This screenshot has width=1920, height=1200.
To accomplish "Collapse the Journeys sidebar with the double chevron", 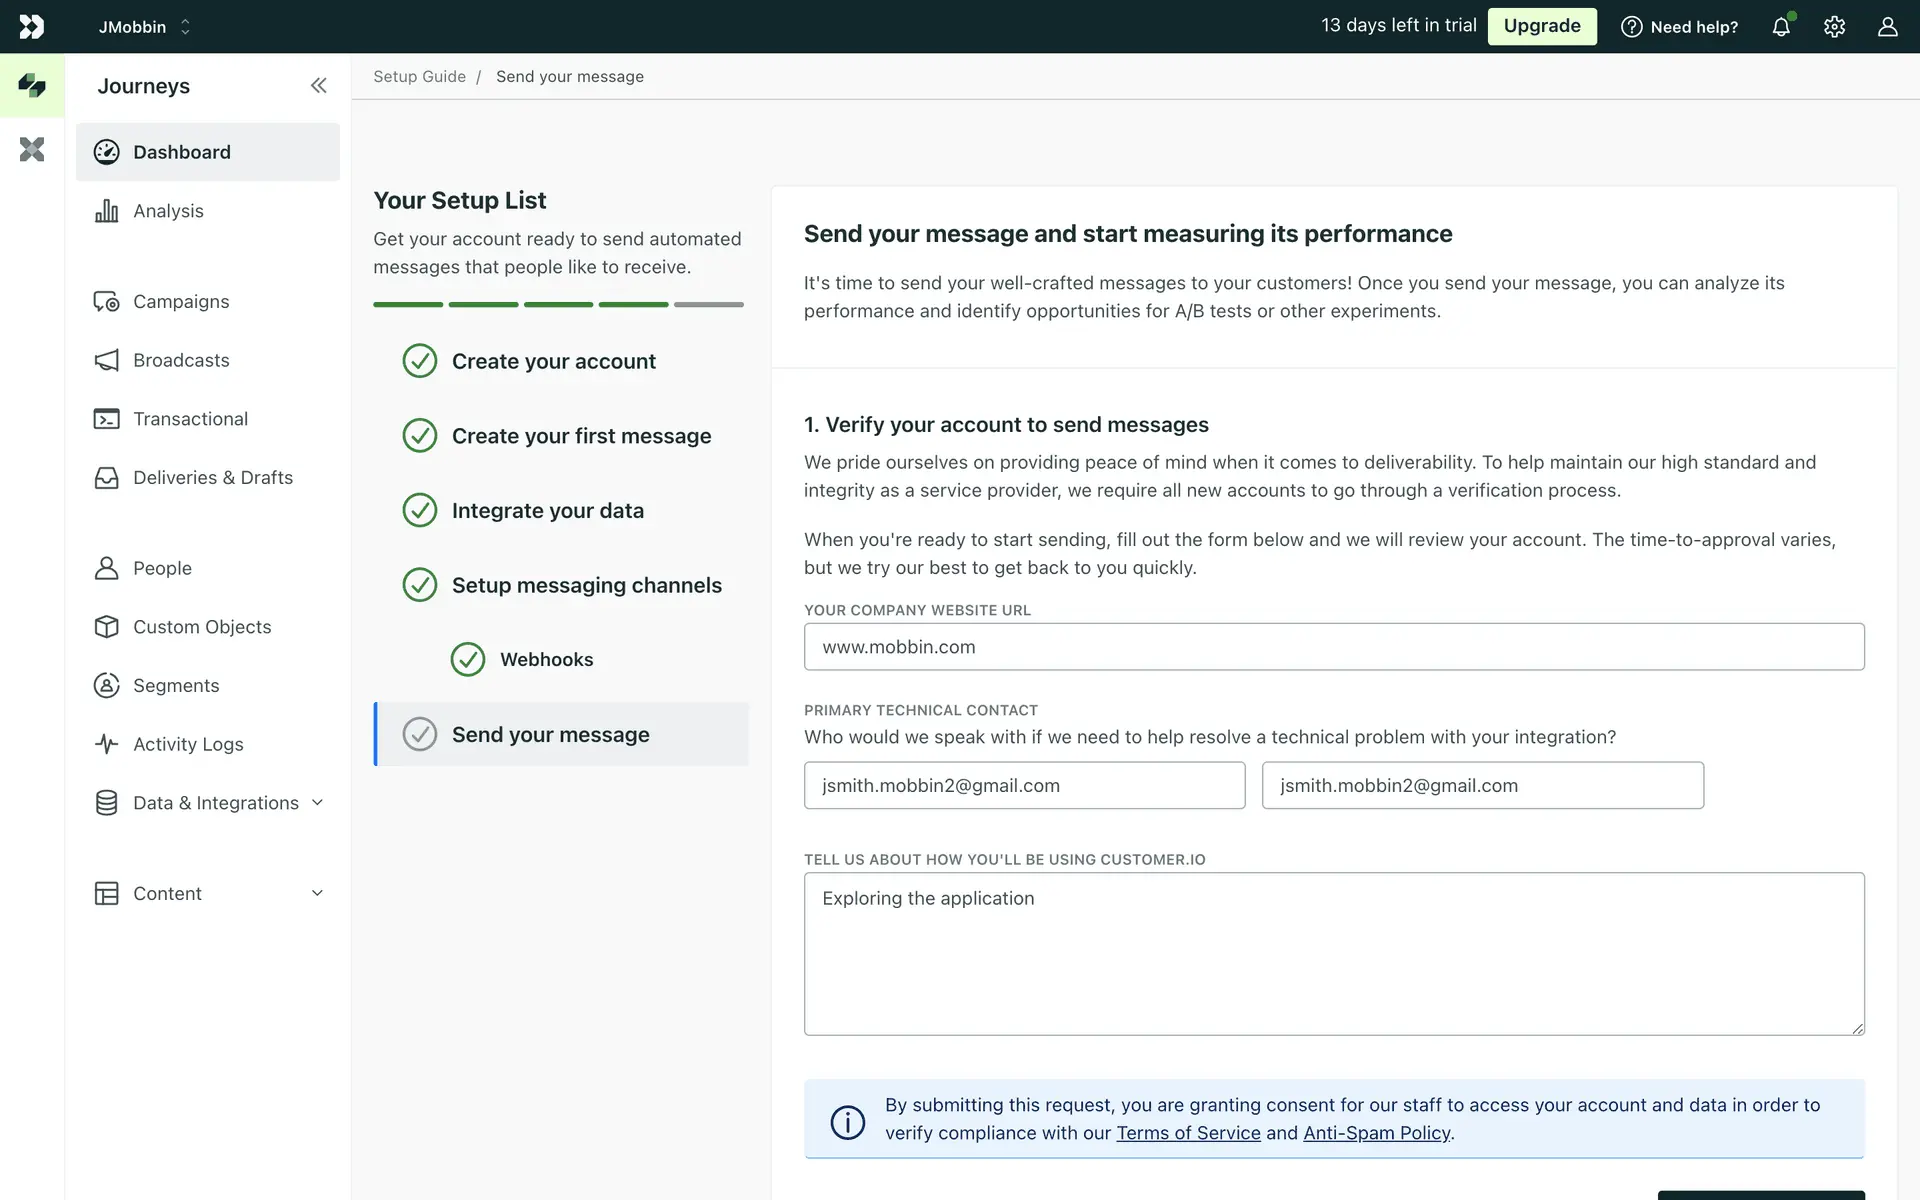I will click(318, 86).
